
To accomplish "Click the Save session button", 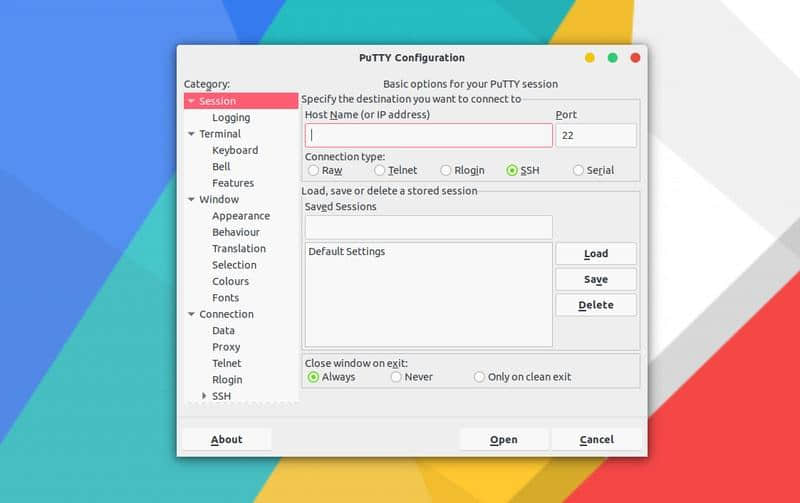I will [596, 280].
